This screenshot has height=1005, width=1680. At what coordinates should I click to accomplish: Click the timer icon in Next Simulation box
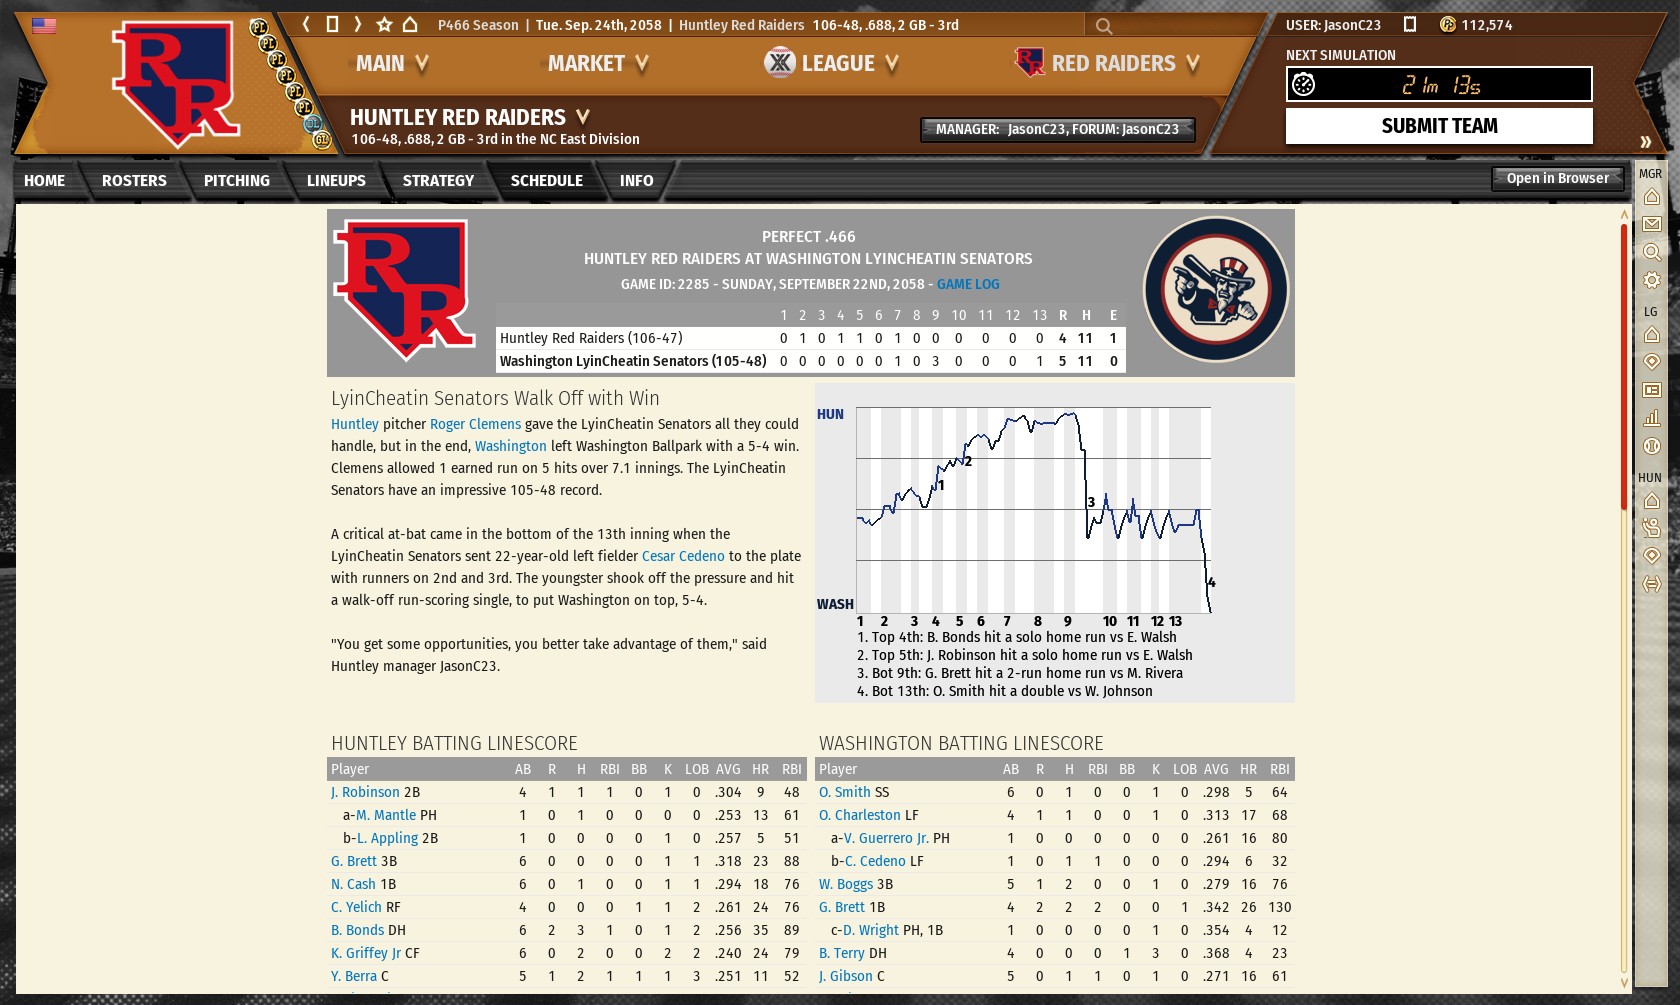[1304, 85]
